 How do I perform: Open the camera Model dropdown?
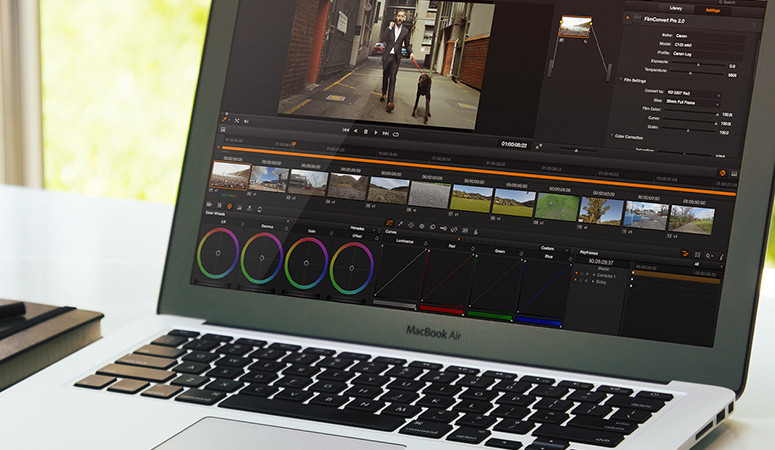pos(709,45)
